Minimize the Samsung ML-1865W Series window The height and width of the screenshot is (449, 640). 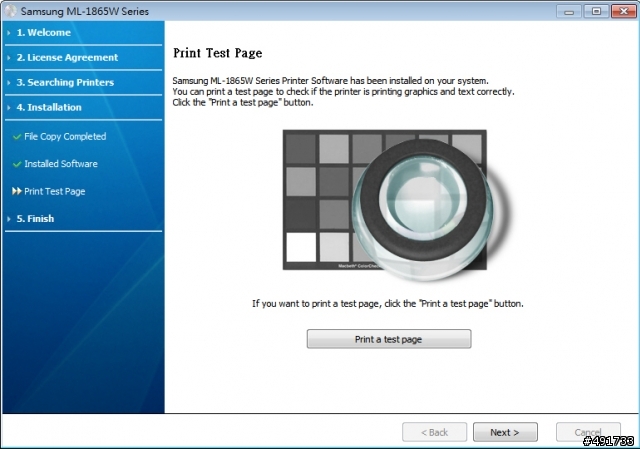569,11
